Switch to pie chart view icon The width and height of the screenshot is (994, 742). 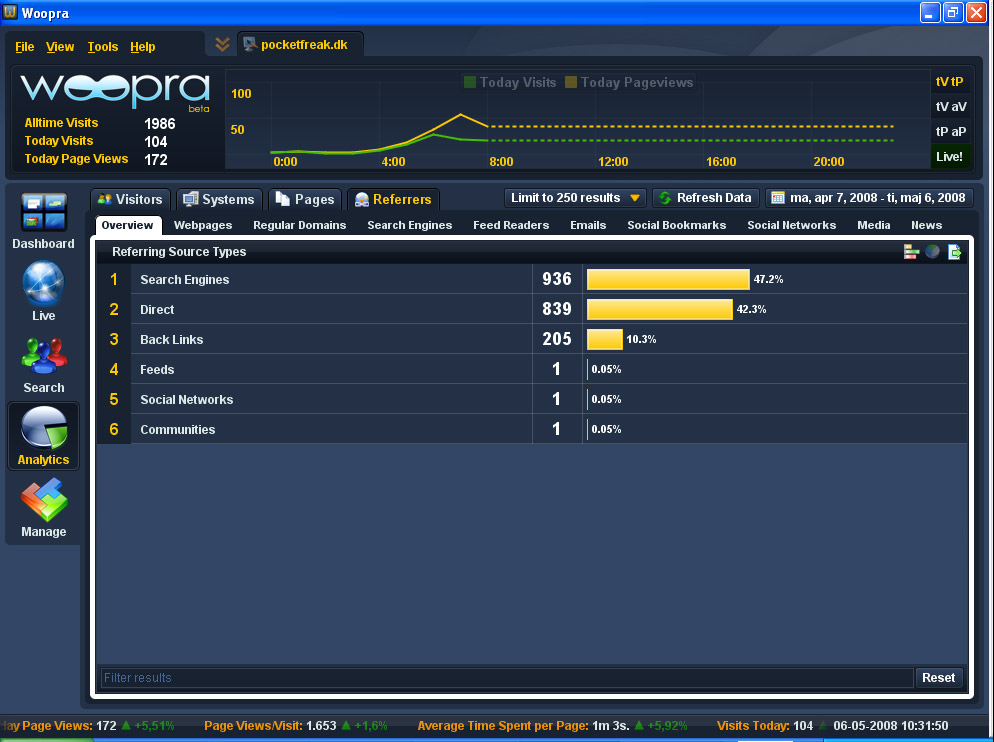point(932,252)
